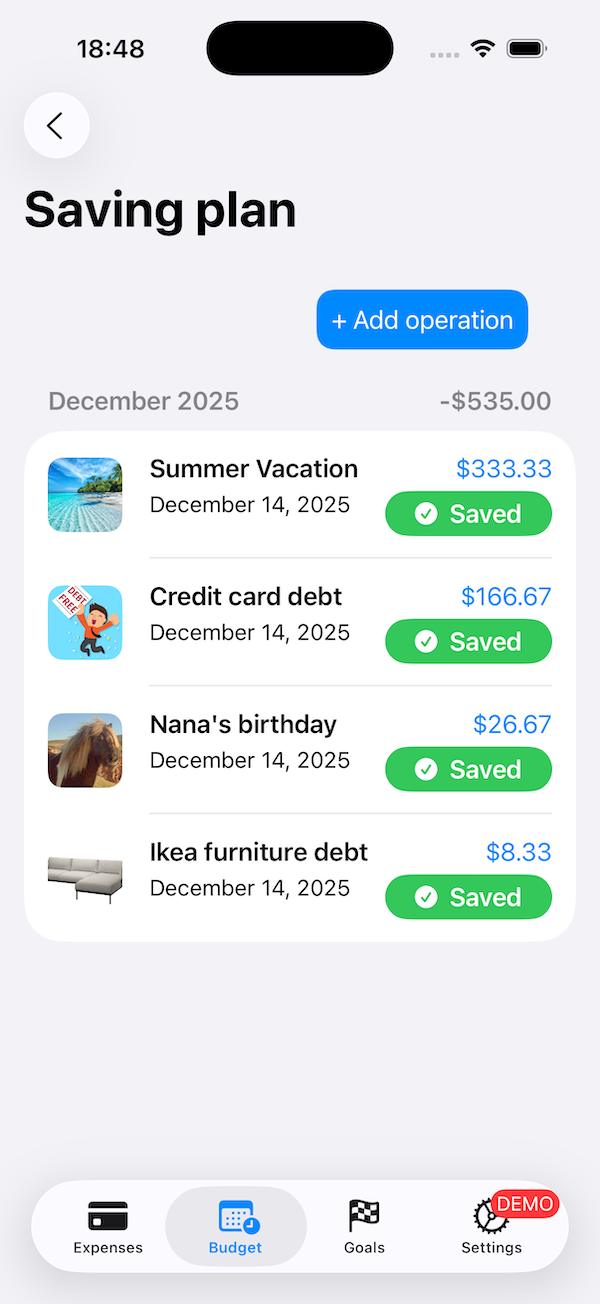Click the debt-free cartoon icon for Credit card debt
This screenshot has height=1304, width=600.
click(x=85, y=622)
